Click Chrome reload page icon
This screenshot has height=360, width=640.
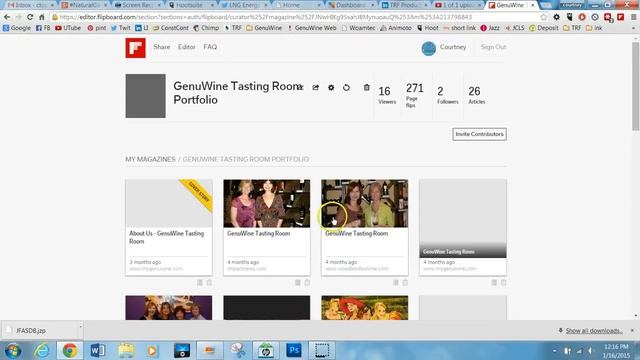pyautogui.click(x=30, y=17)
